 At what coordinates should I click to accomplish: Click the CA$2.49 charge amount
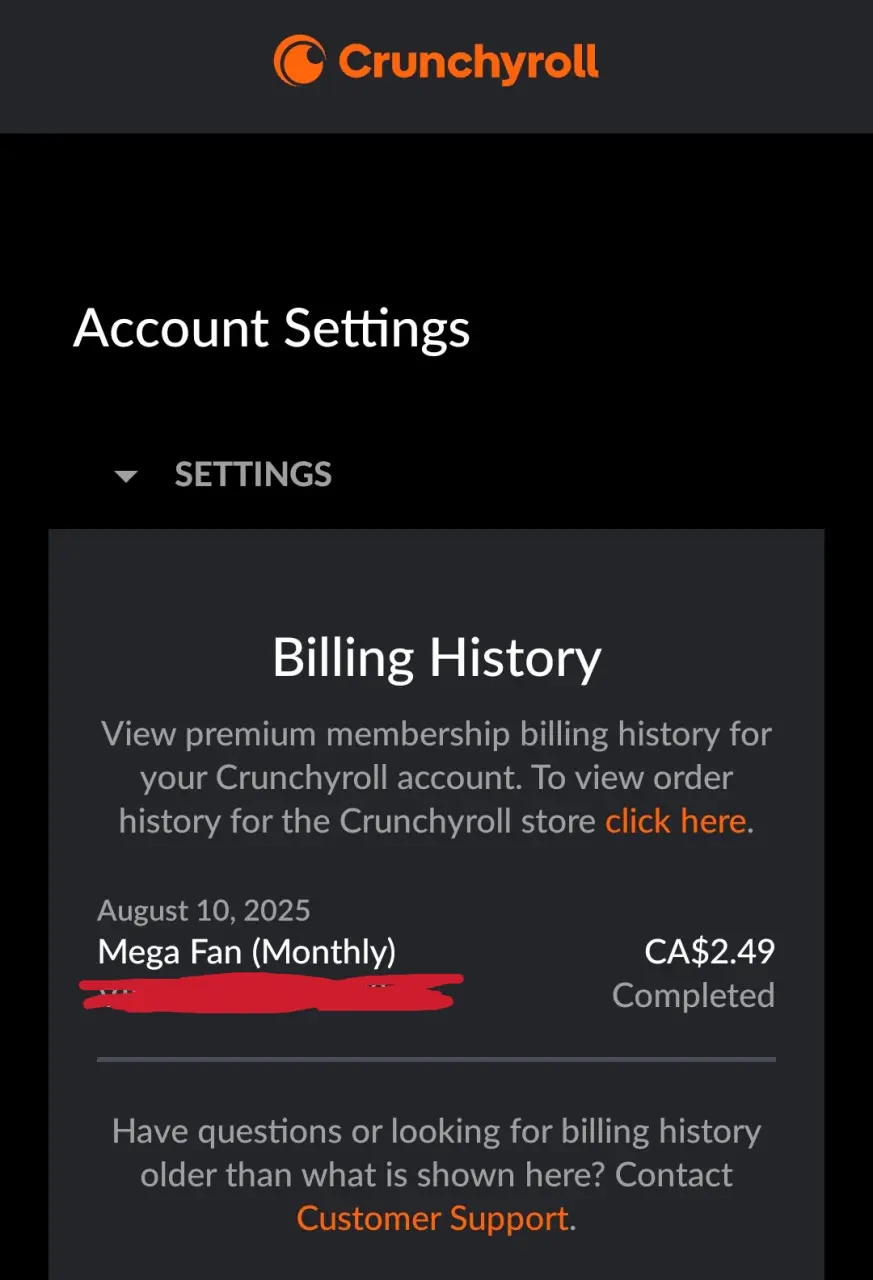[710, 951]
